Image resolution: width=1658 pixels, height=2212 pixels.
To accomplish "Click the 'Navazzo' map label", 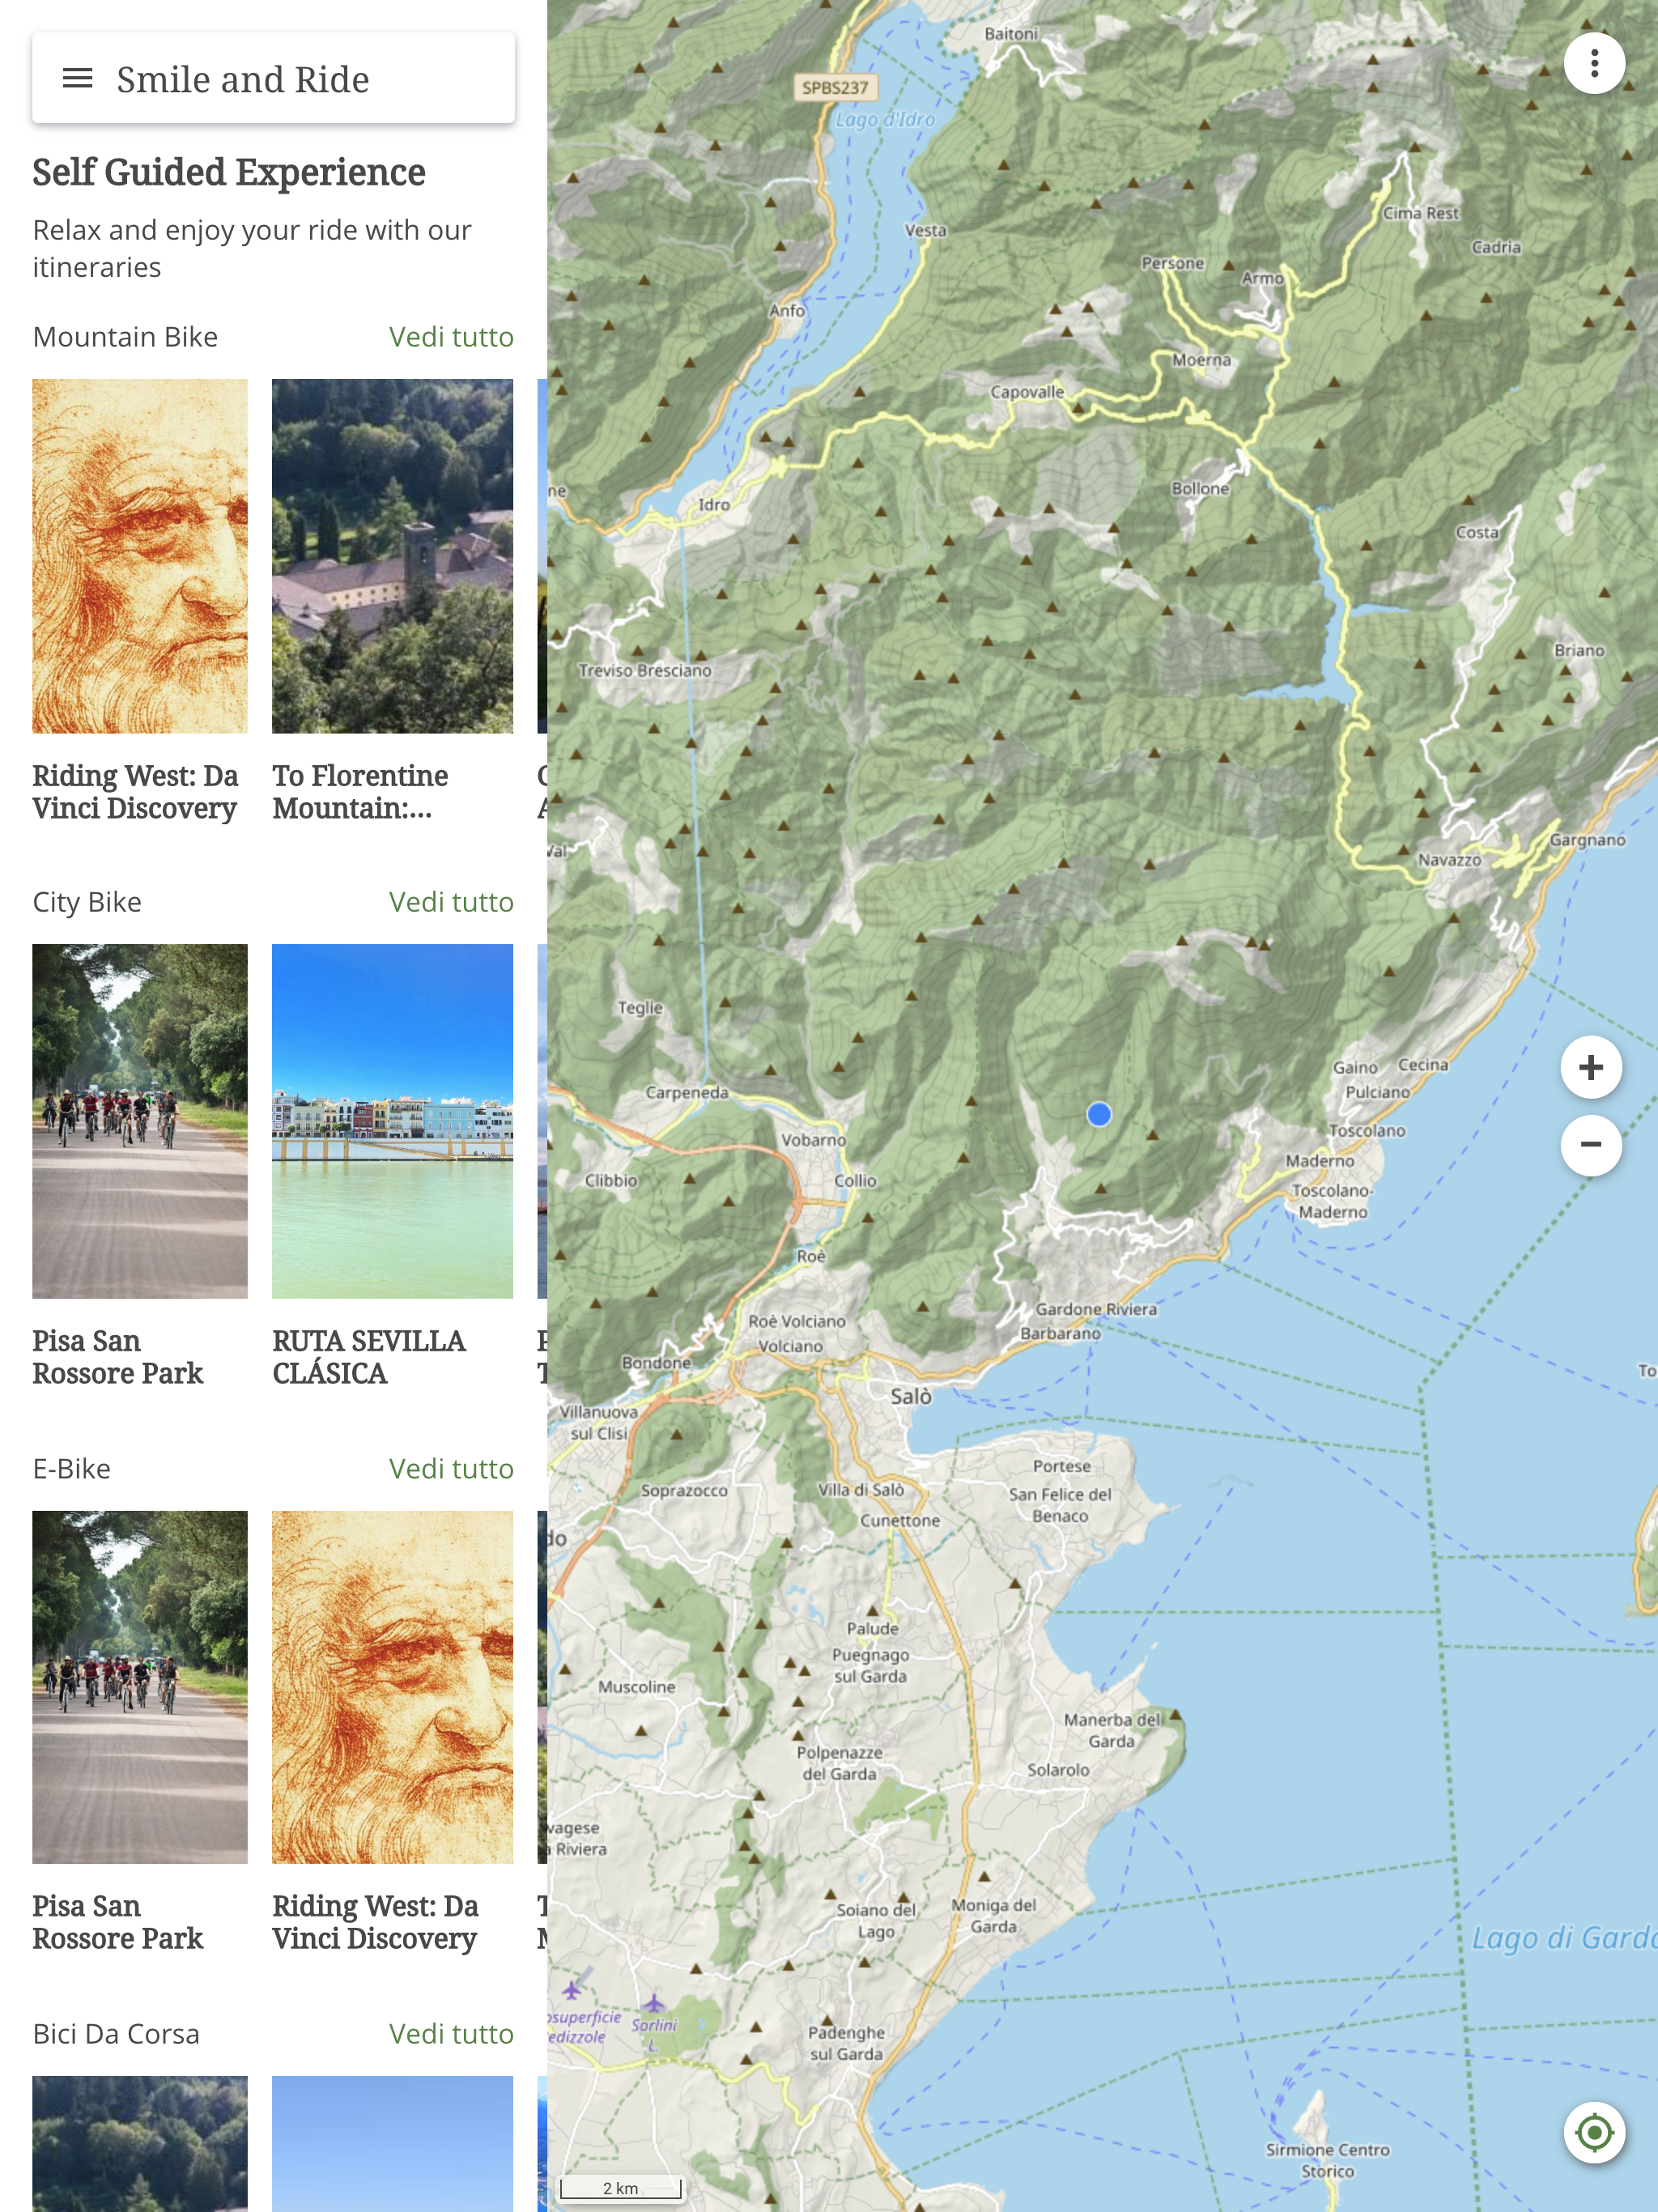I will click(x=1450, y=859).
